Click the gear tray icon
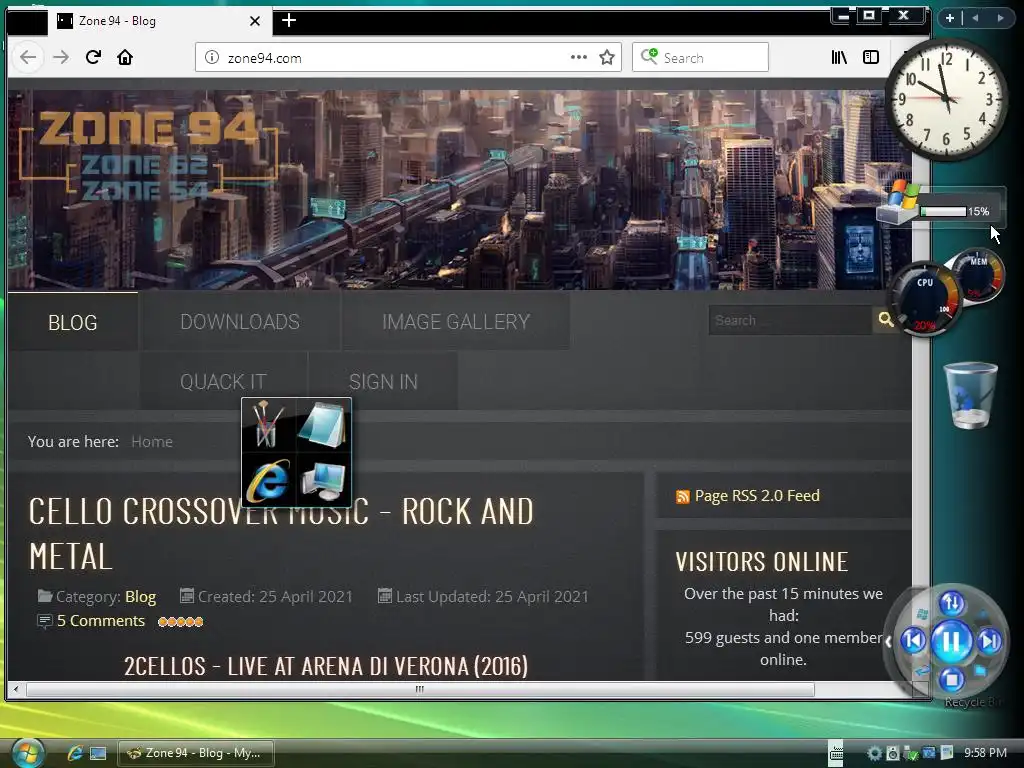The image size is (1024, 768). pos(874,753)
